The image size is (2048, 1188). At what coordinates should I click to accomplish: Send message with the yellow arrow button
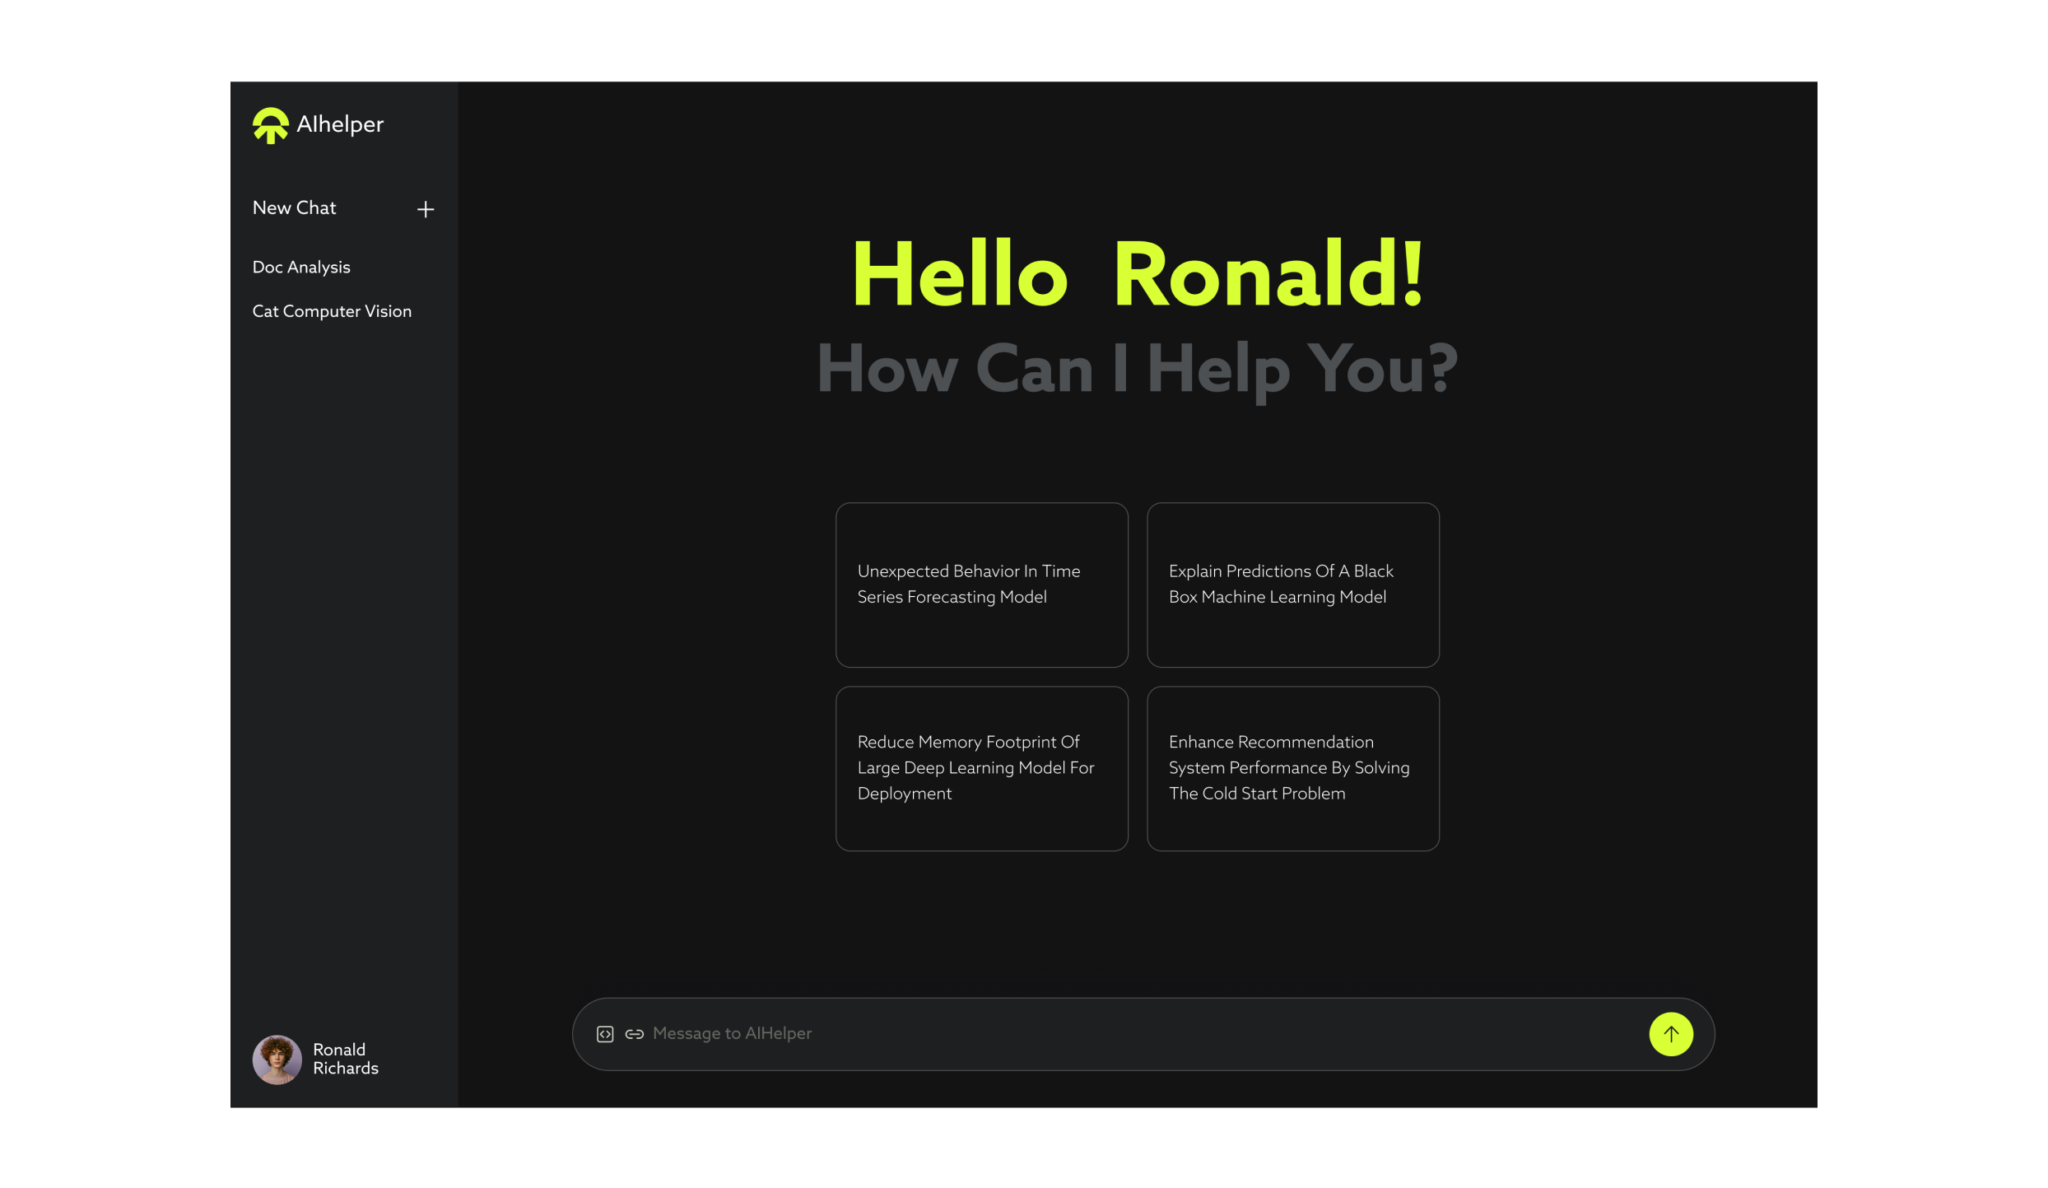[1670, 1034]
